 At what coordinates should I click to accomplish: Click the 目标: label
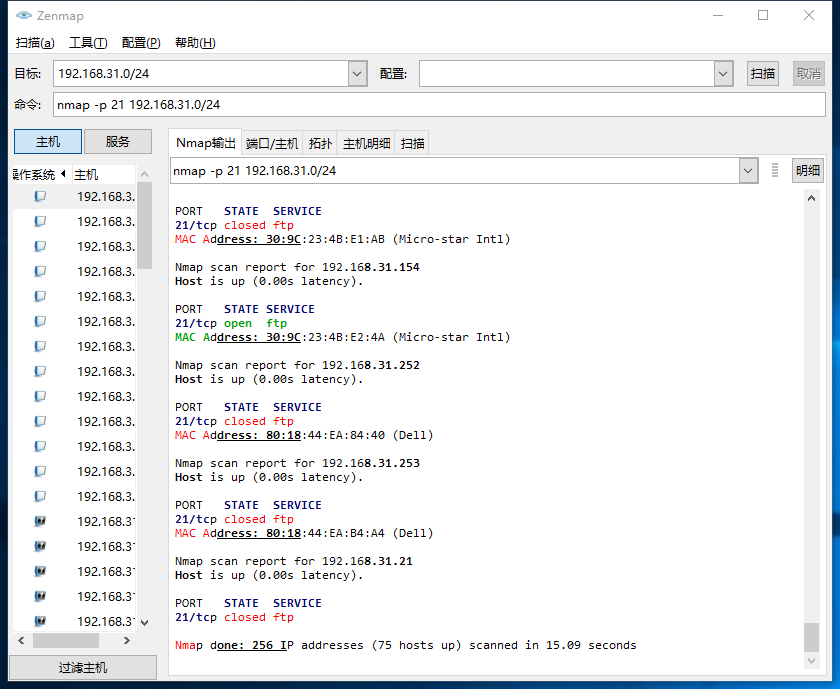(x=27, y=73)
